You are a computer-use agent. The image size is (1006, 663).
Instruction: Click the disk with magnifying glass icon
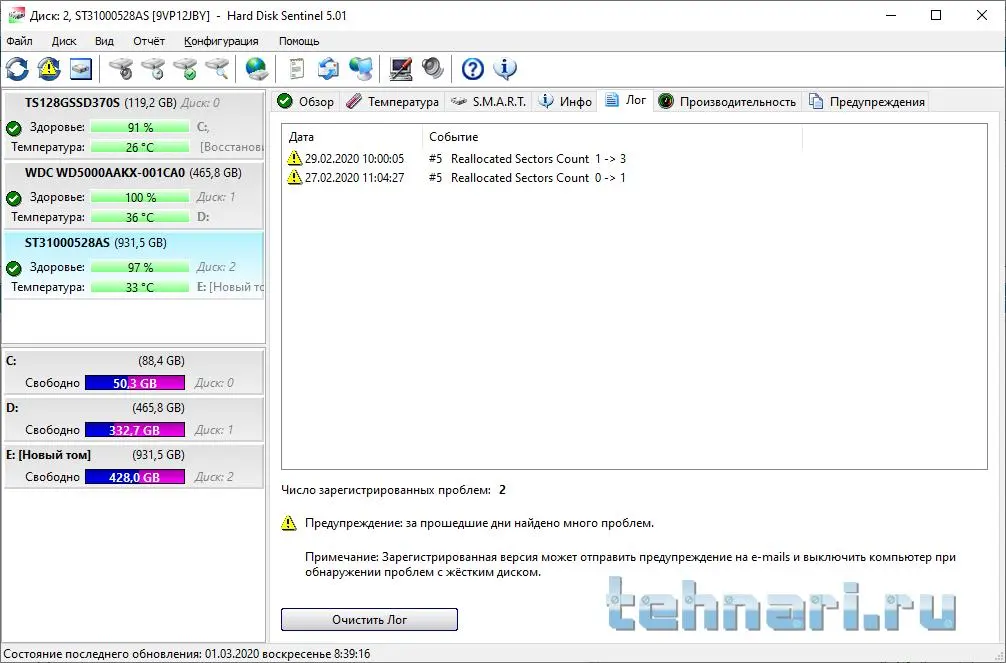pyautogui.click(x=217, y=69)
